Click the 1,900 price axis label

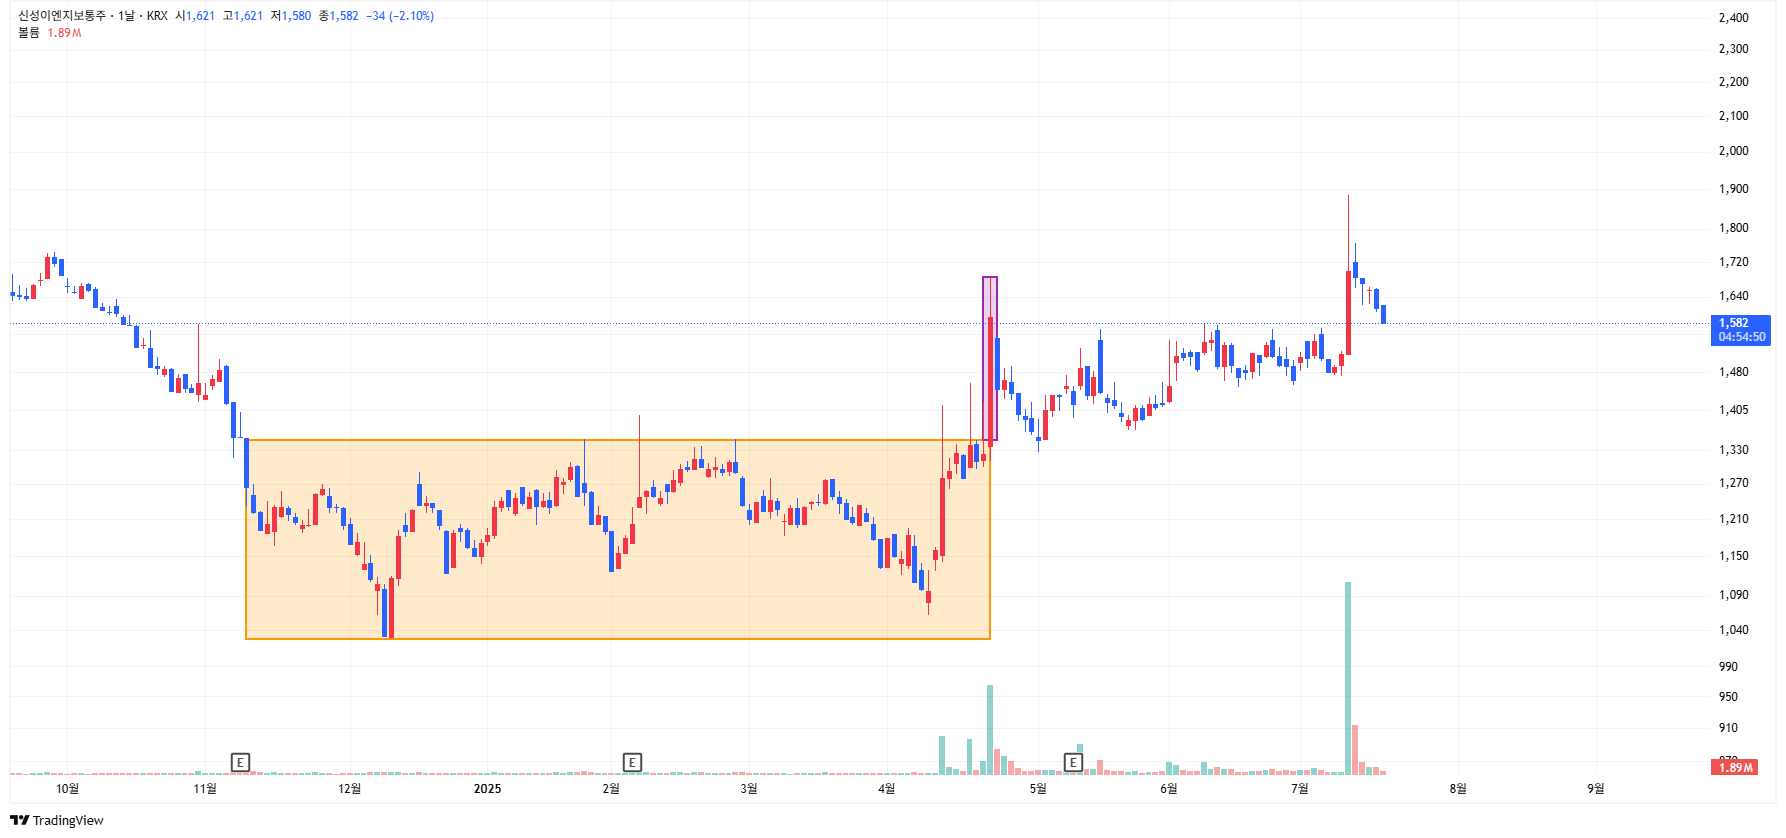point(1734,189)
